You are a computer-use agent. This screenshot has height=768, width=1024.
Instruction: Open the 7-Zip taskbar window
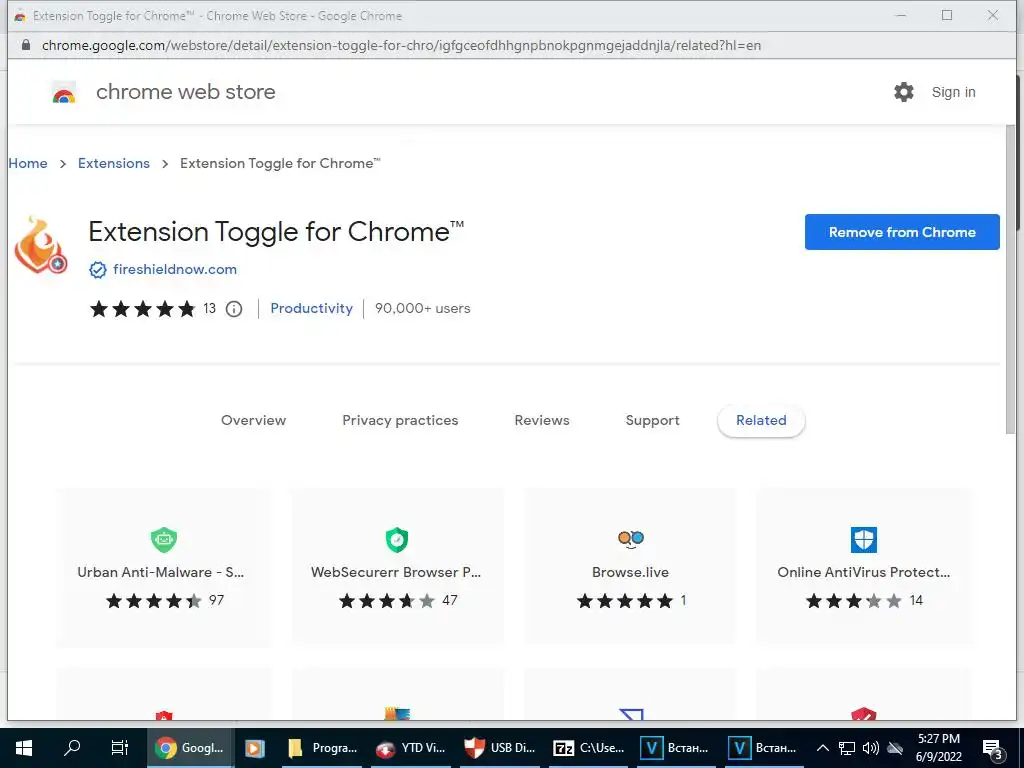588,748
